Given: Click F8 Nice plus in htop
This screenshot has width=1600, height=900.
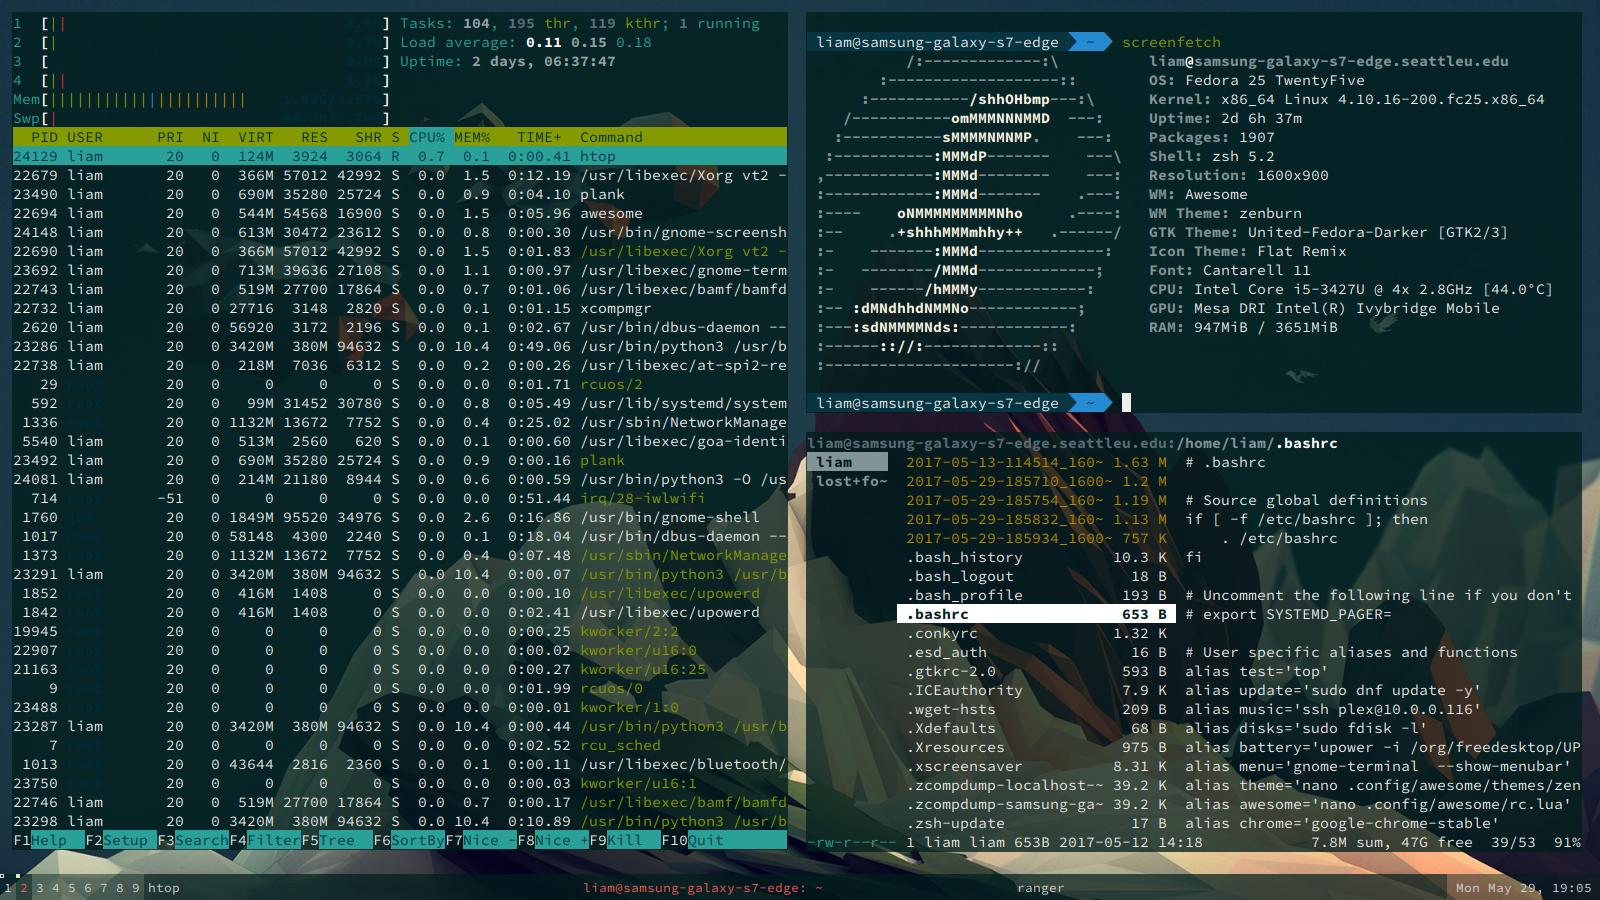Looking at the screenshot, I should (x=561, y=840).
